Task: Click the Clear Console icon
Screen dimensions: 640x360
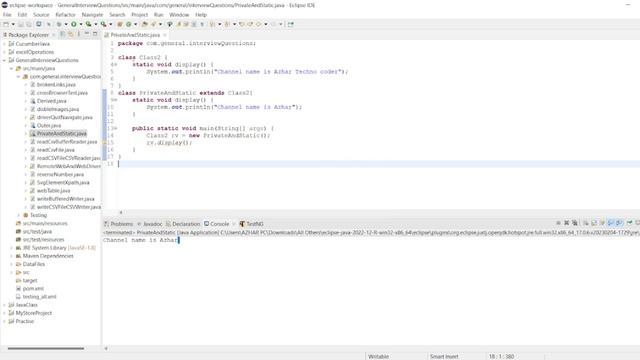Action: 586,223
